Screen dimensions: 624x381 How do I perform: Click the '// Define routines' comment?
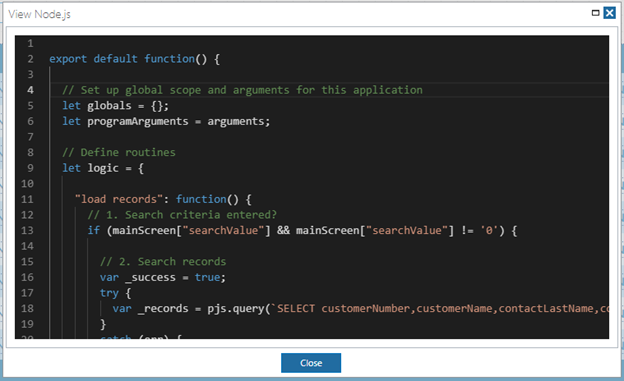[x=119, y=152]
